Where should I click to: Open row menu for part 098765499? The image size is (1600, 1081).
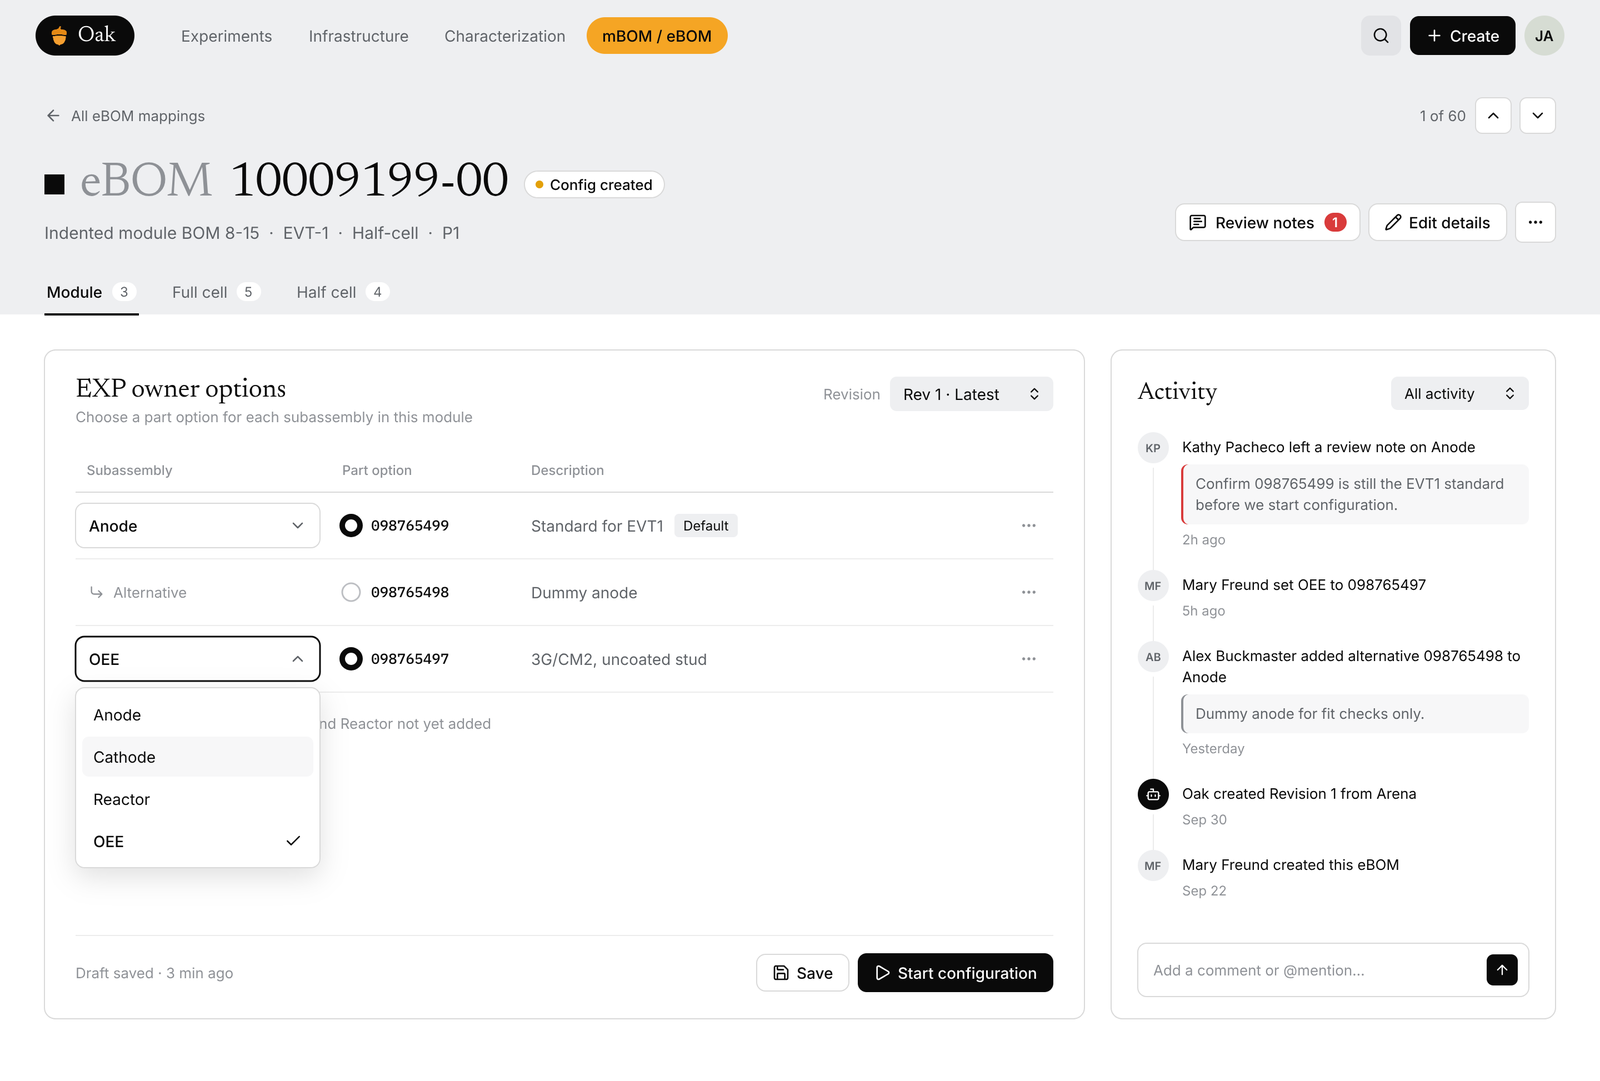pyautogui.click(x=1028, y=526)
